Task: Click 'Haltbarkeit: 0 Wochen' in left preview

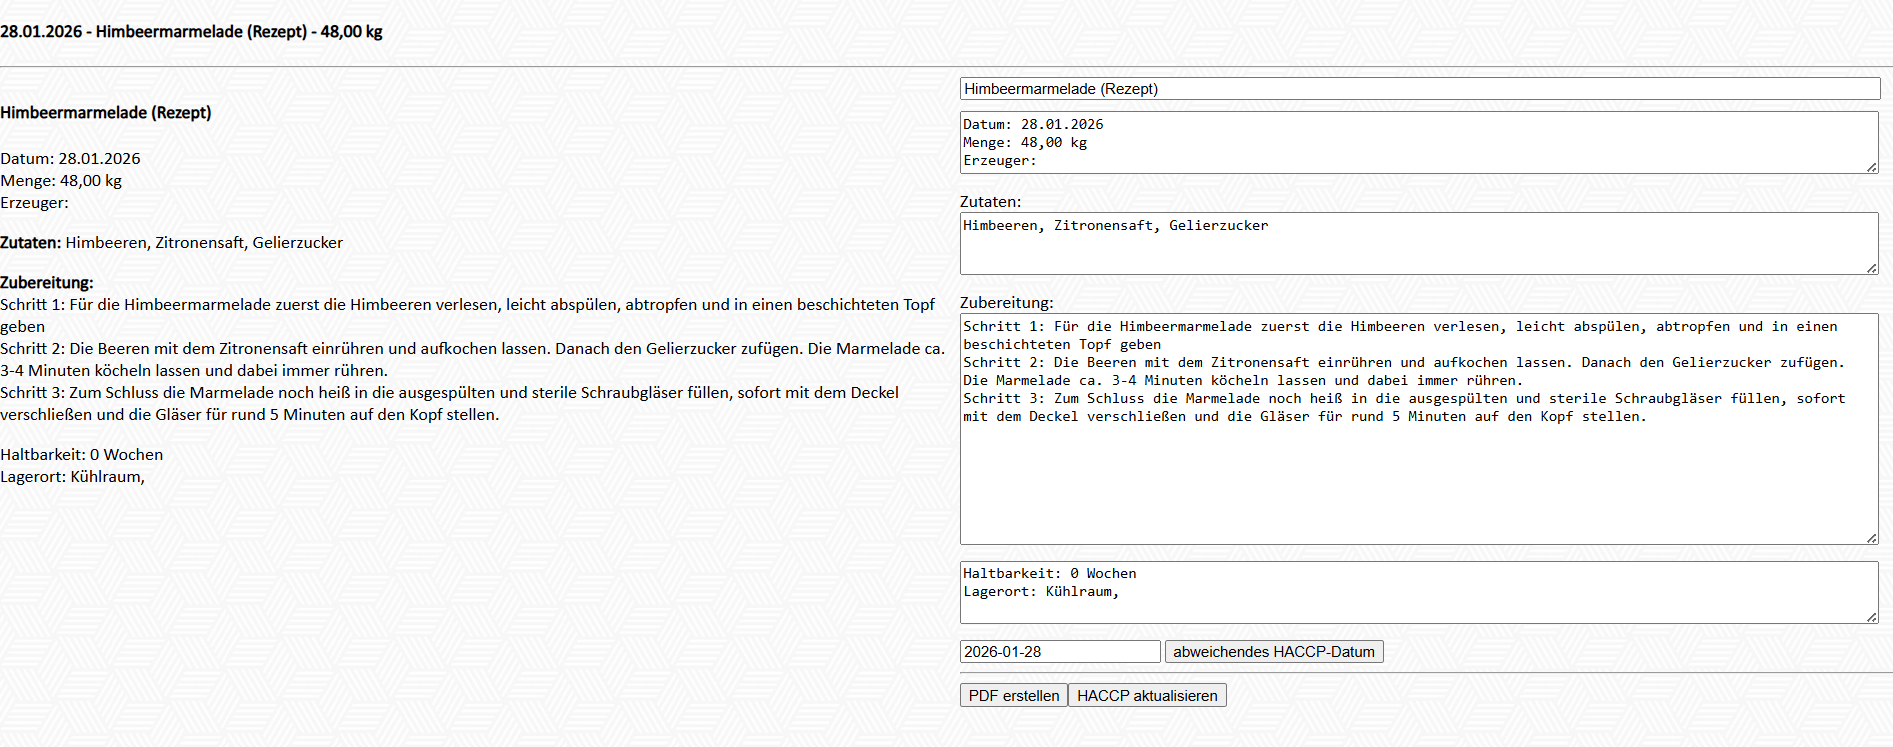Action: pyautogui.click(x=82, y=455)
